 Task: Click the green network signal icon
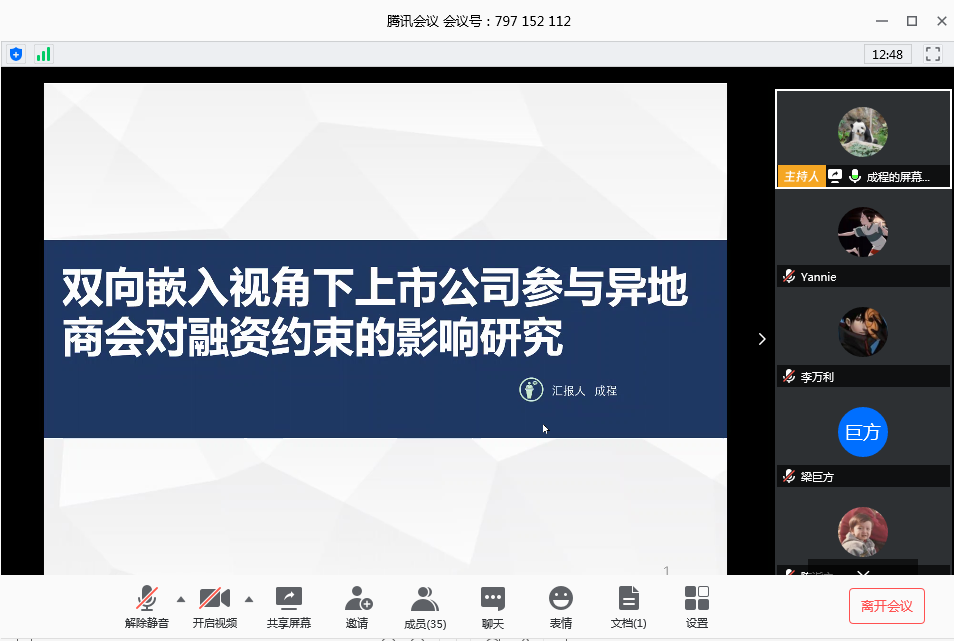(43, 54)
